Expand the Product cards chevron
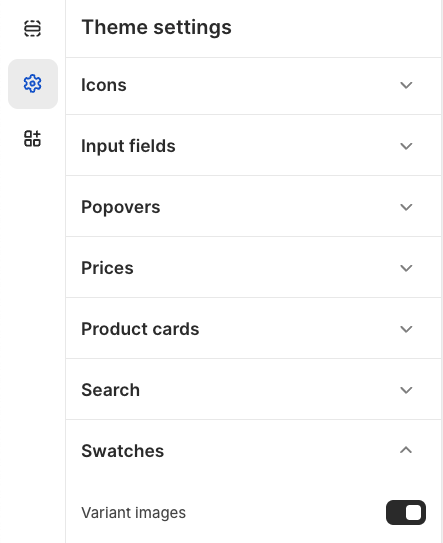The image size is (443, 543). click(406, 329)
